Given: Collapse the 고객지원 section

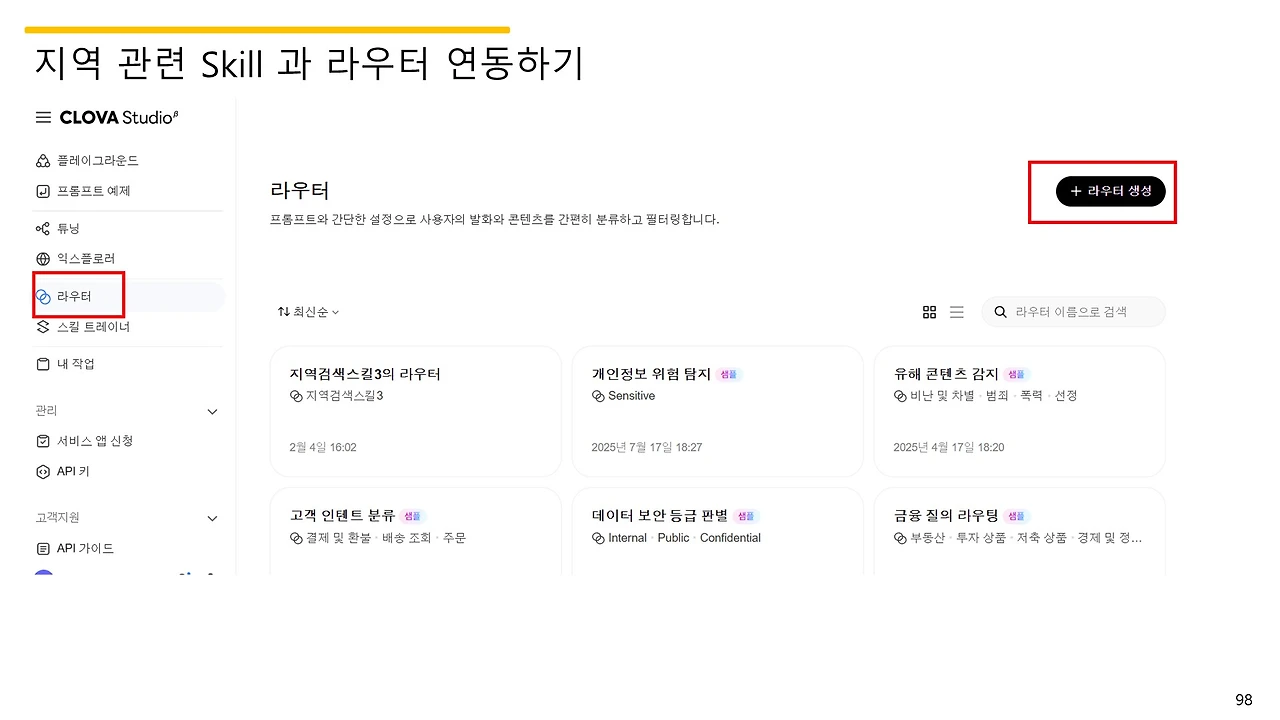Looking at the screenshot, I should point(212,518).
